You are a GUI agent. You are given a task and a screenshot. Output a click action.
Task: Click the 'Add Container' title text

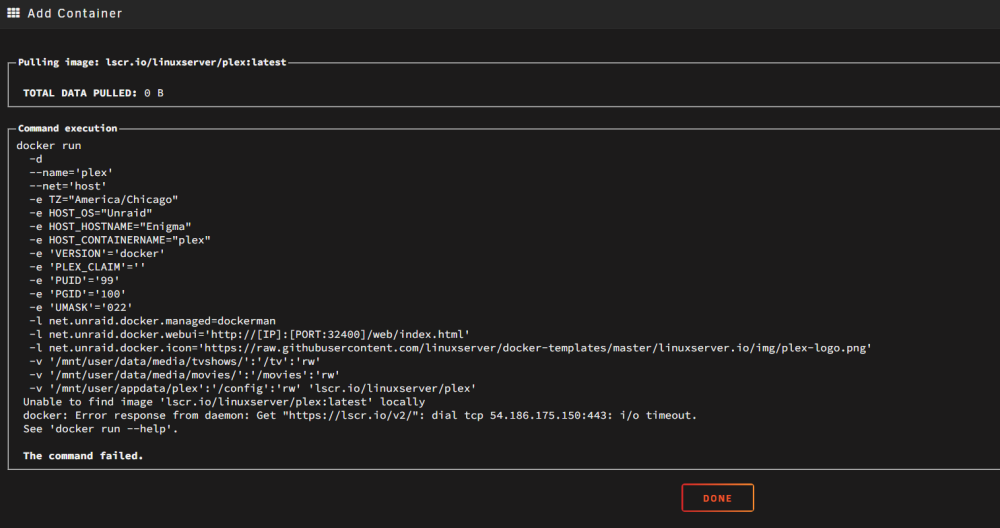[x=75, y=13]
